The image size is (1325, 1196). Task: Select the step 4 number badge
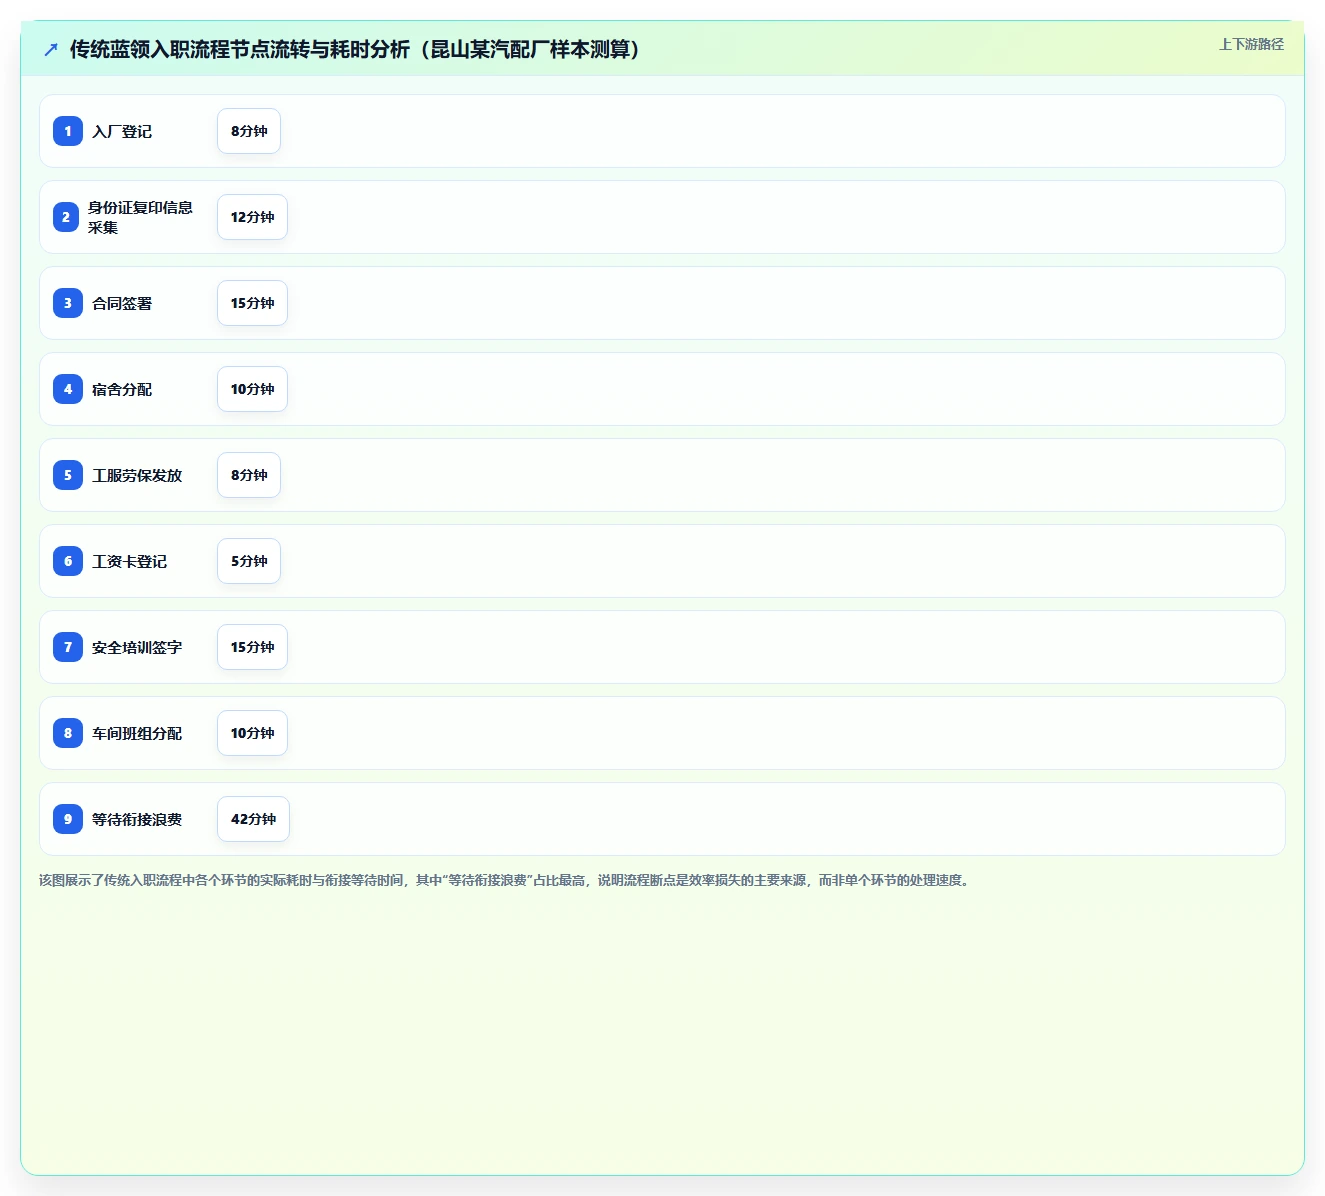(x=68, y=389)
